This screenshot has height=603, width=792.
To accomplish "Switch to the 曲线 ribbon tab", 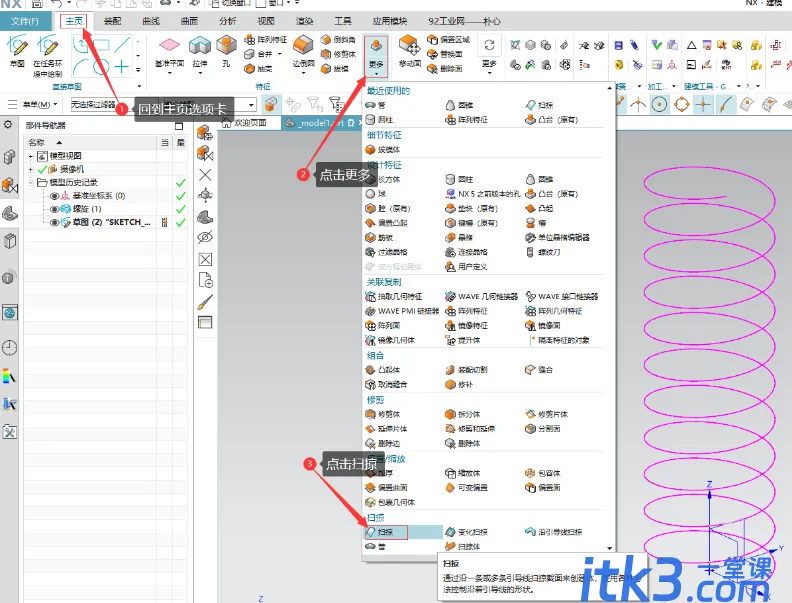I will (151, 21).
